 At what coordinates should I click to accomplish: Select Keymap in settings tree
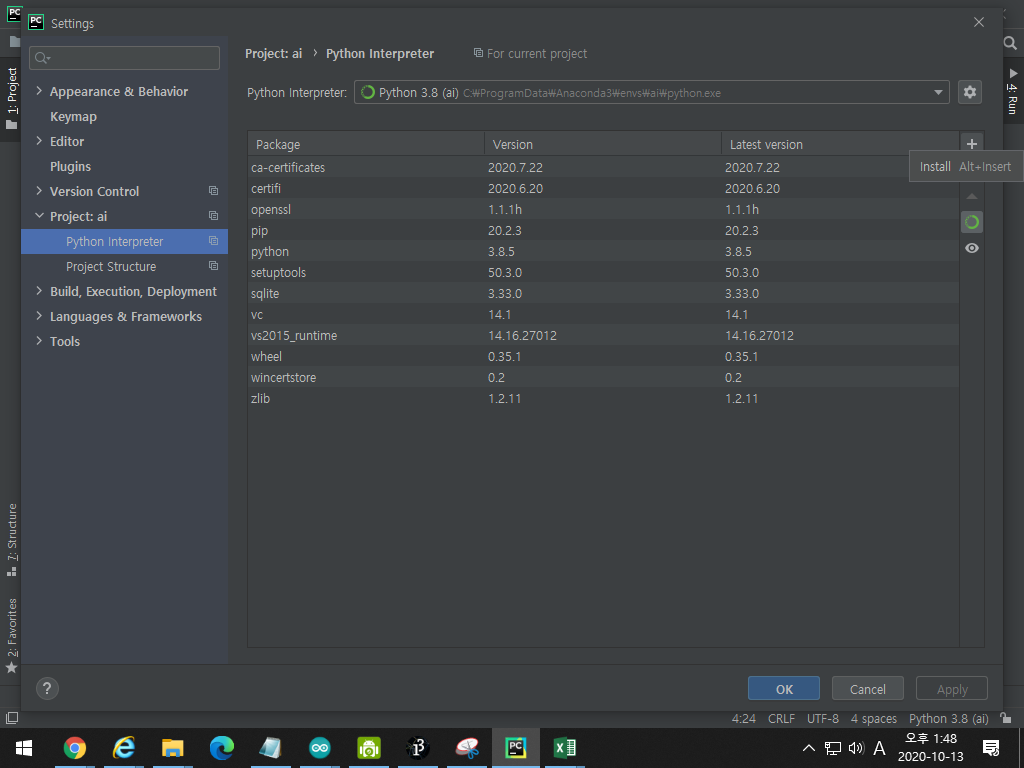point(73,116)
